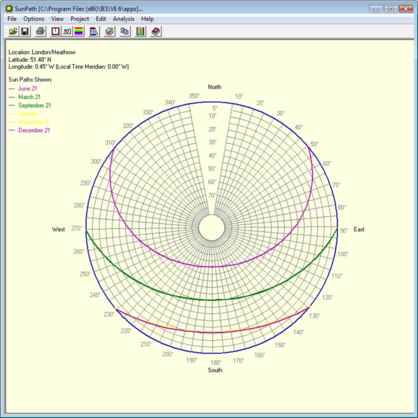The width and height of the screenshot is (418, 418).
Task: Click the open file folder icon
Action: tap(13, 31)
